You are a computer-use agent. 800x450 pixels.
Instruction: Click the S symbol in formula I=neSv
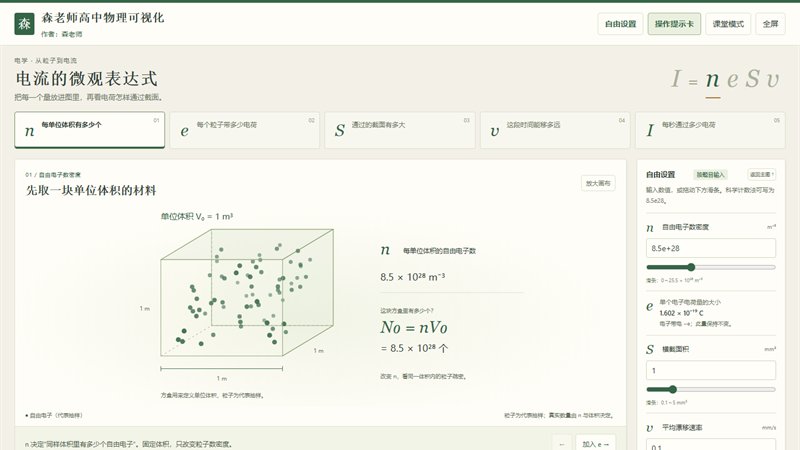(x=752, y=79)
